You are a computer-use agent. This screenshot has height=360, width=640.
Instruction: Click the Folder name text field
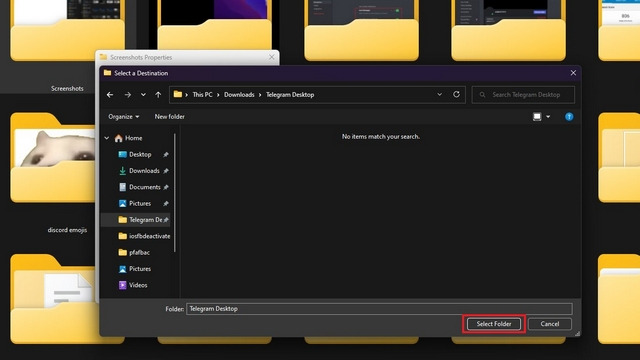379,309
